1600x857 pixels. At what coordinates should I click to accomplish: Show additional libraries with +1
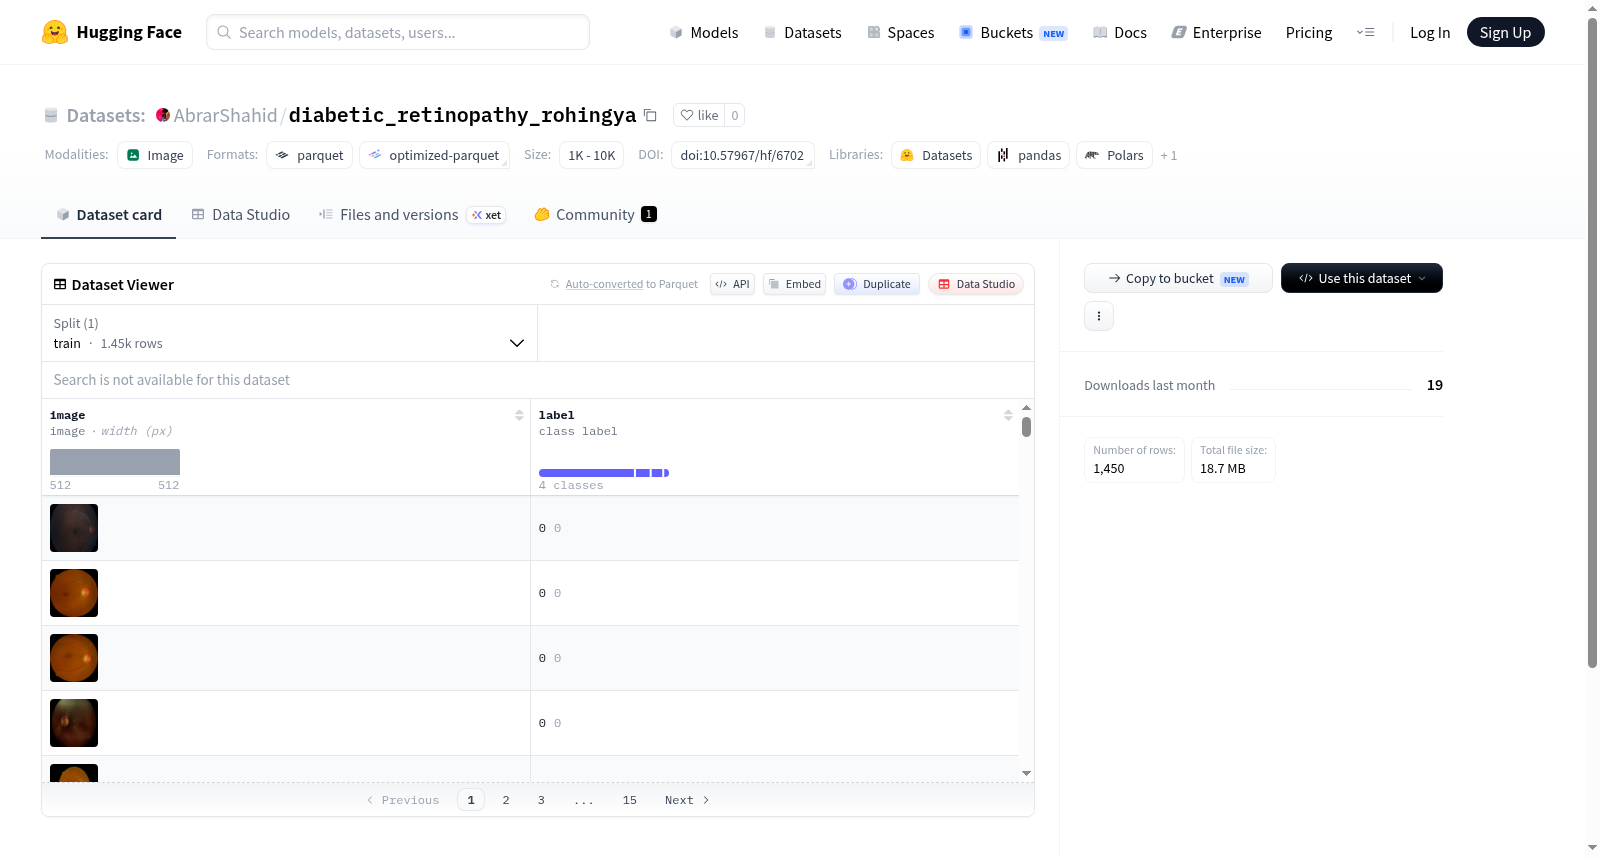click(1168, 156)
